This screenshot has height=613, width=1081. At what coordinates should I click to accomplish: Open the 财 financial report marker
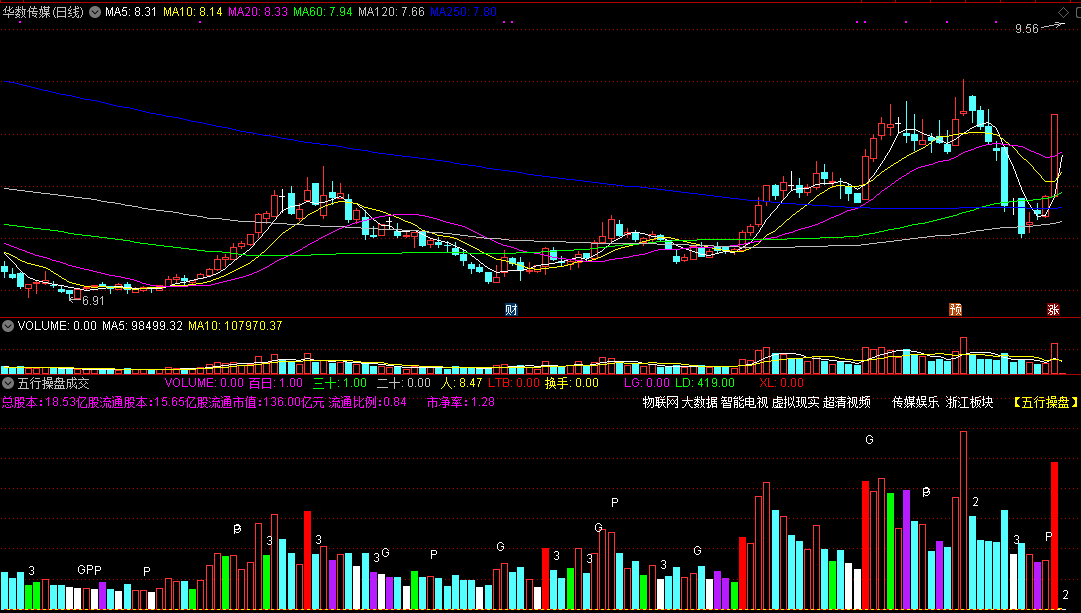[x=511, y=310]
